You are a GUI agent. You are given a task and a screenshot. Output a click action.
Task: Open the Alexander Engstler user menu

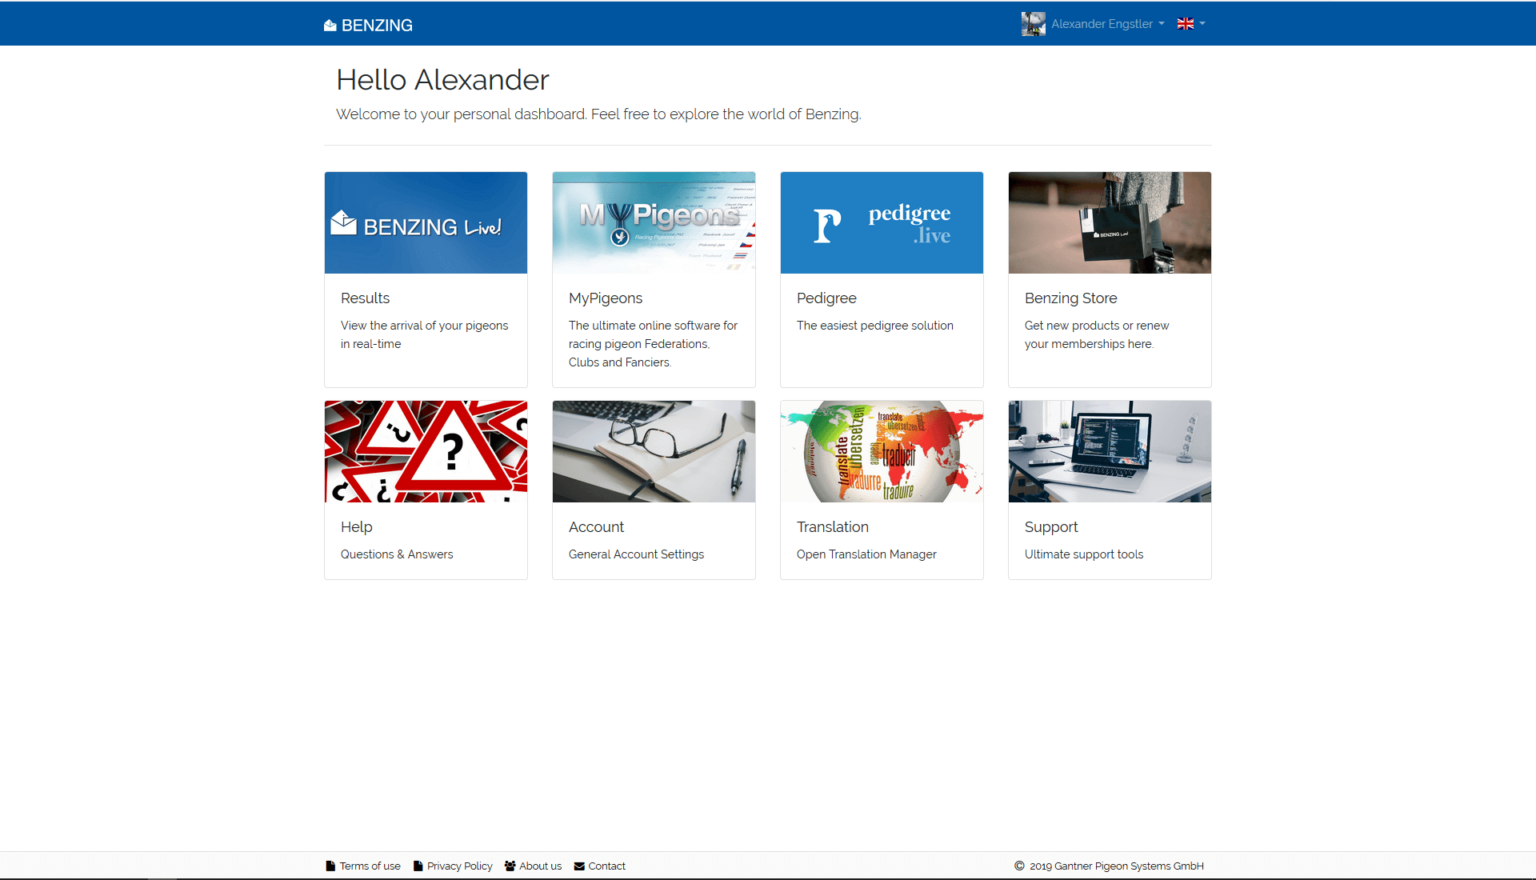[1103, 23]
